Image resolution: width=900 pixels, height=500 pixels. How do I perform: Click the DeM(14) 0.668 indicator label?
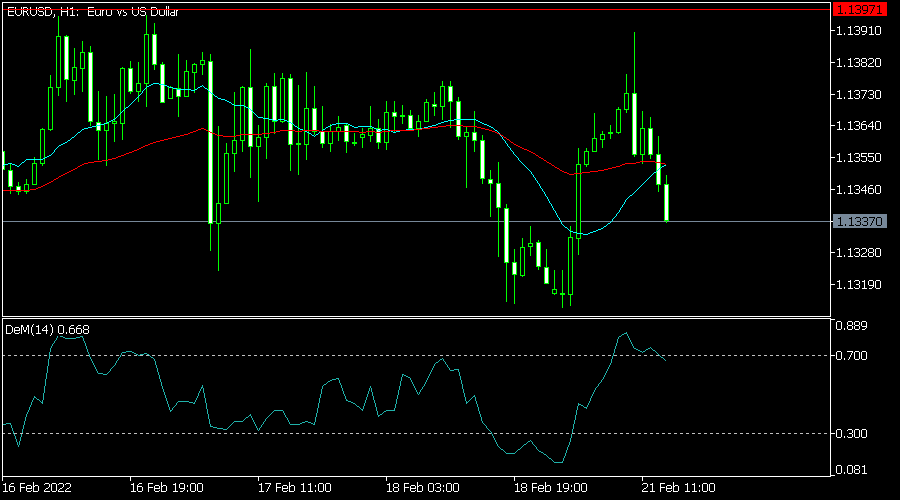pyautogui.click(x=47, y=330)
